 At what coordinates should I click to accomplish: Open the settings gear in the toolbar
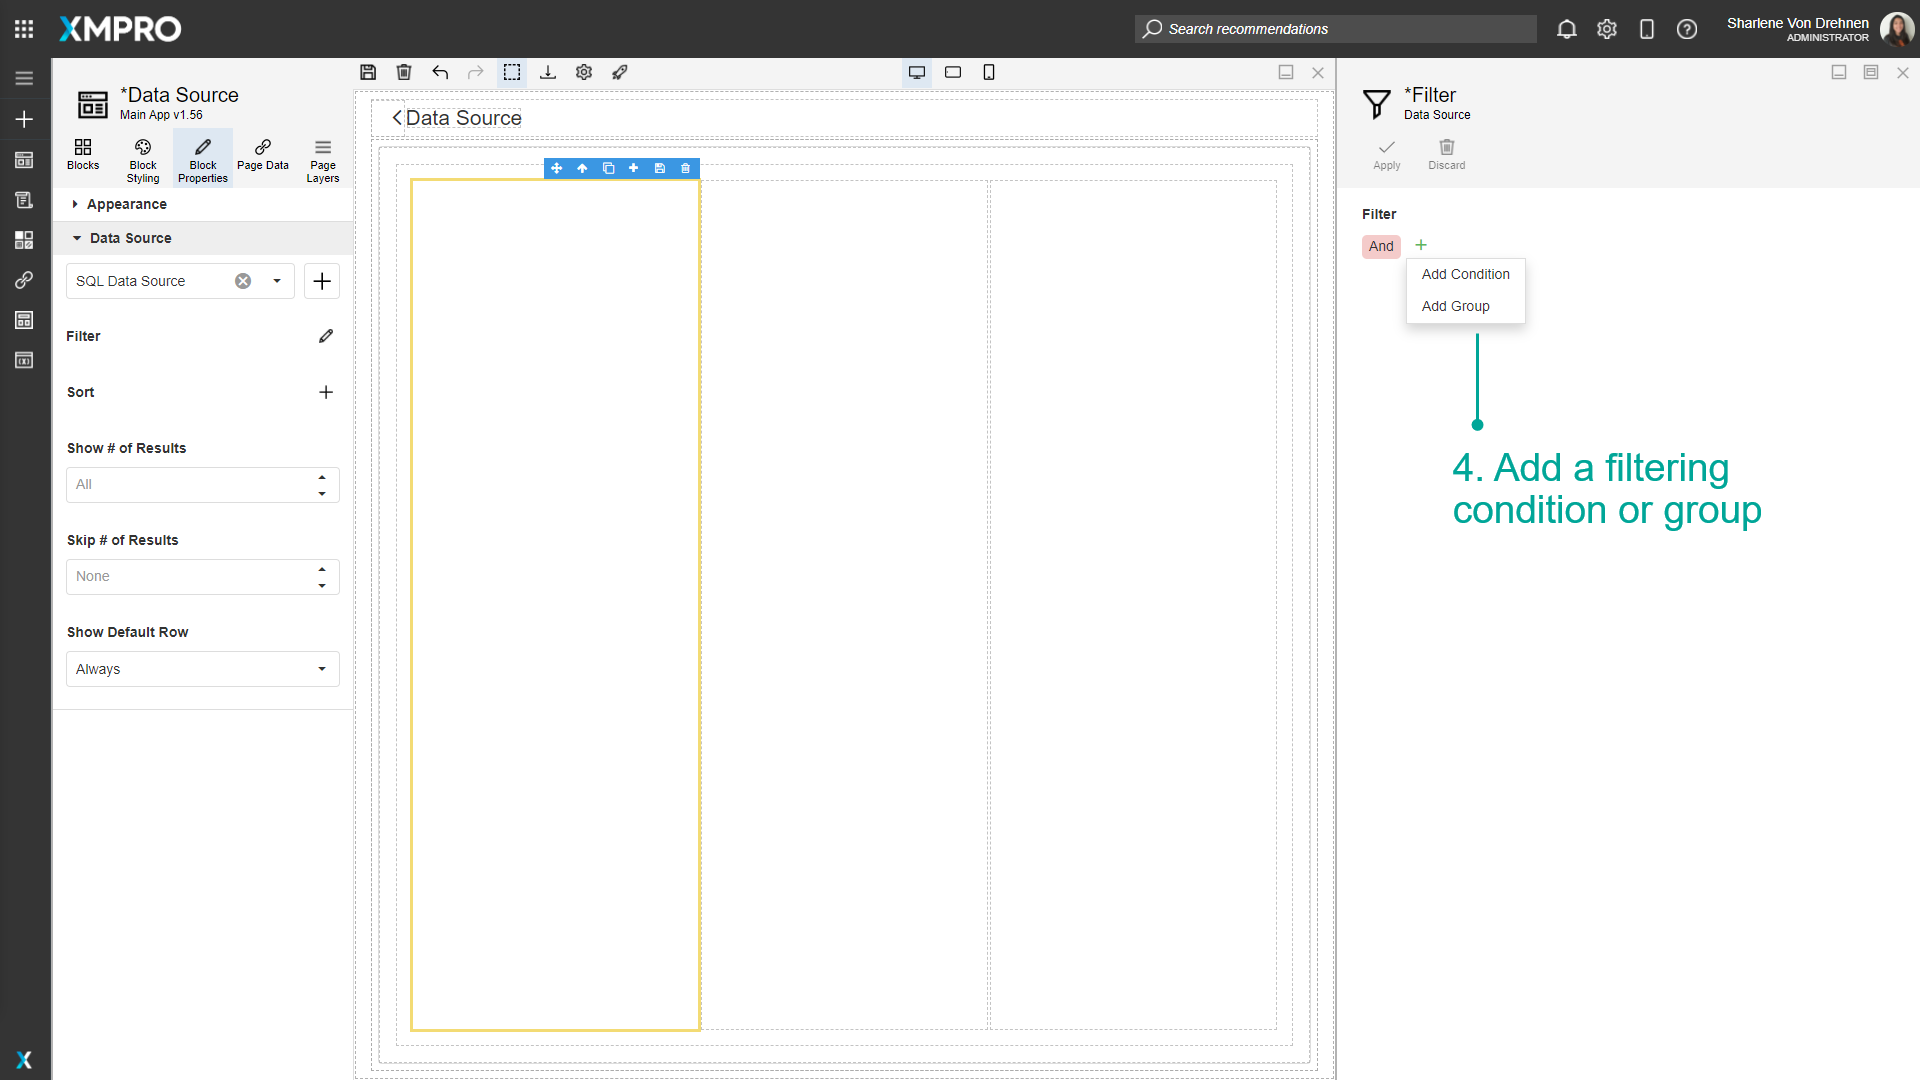coord(583,72)
